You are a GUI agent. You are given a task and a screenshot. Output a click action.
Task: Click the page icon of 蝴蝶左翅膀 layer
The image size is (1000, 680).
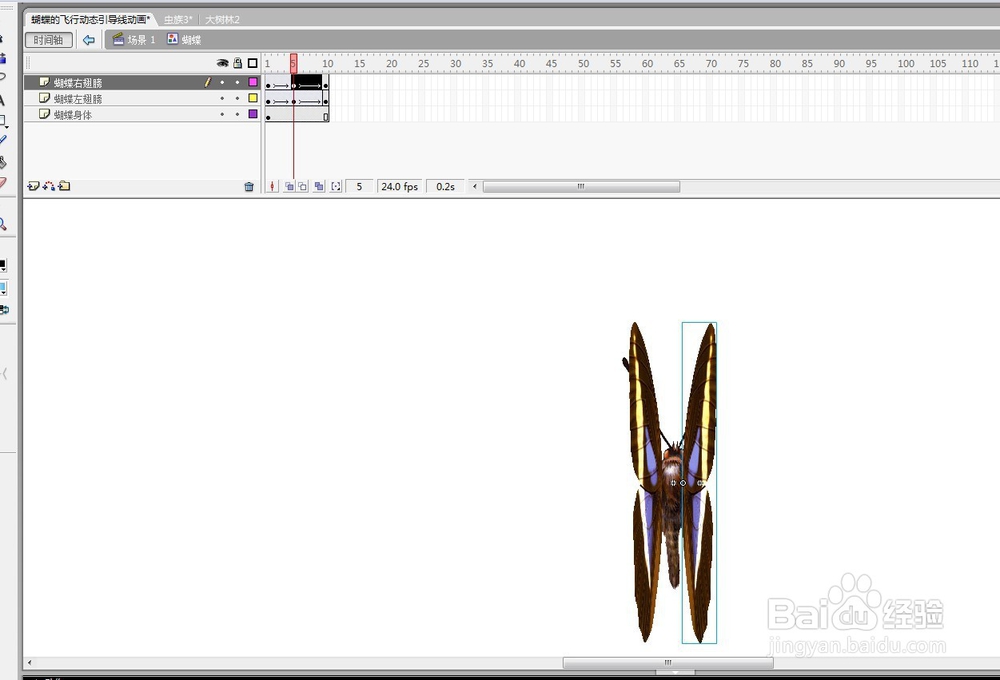[x=44, y=98]
